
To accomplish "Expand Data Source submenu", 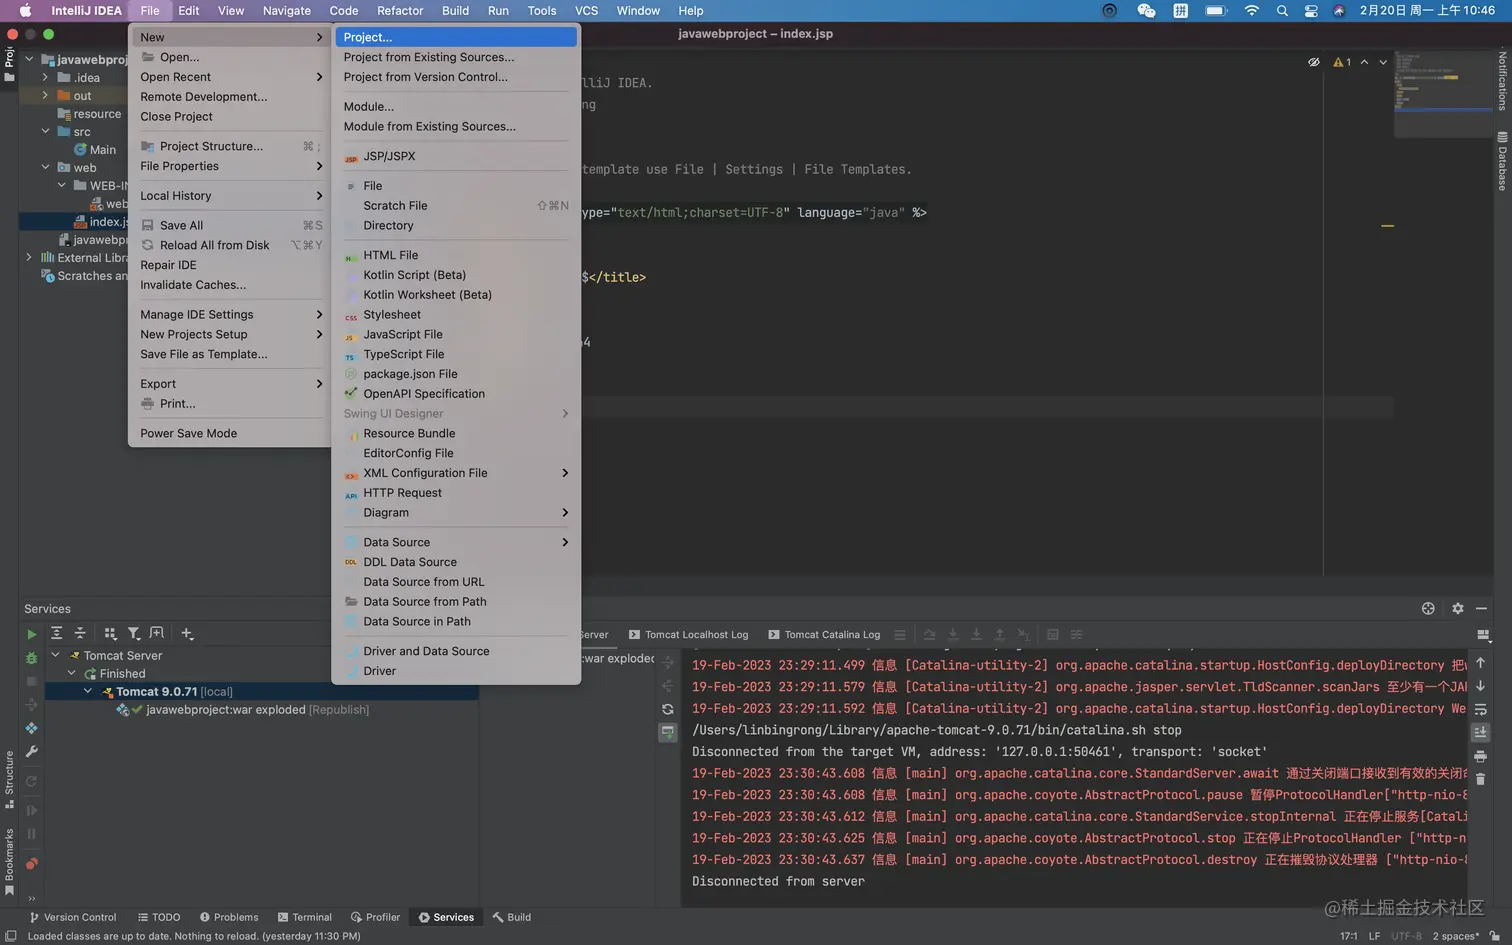I will pyautogui.click(x=565, y=542).
